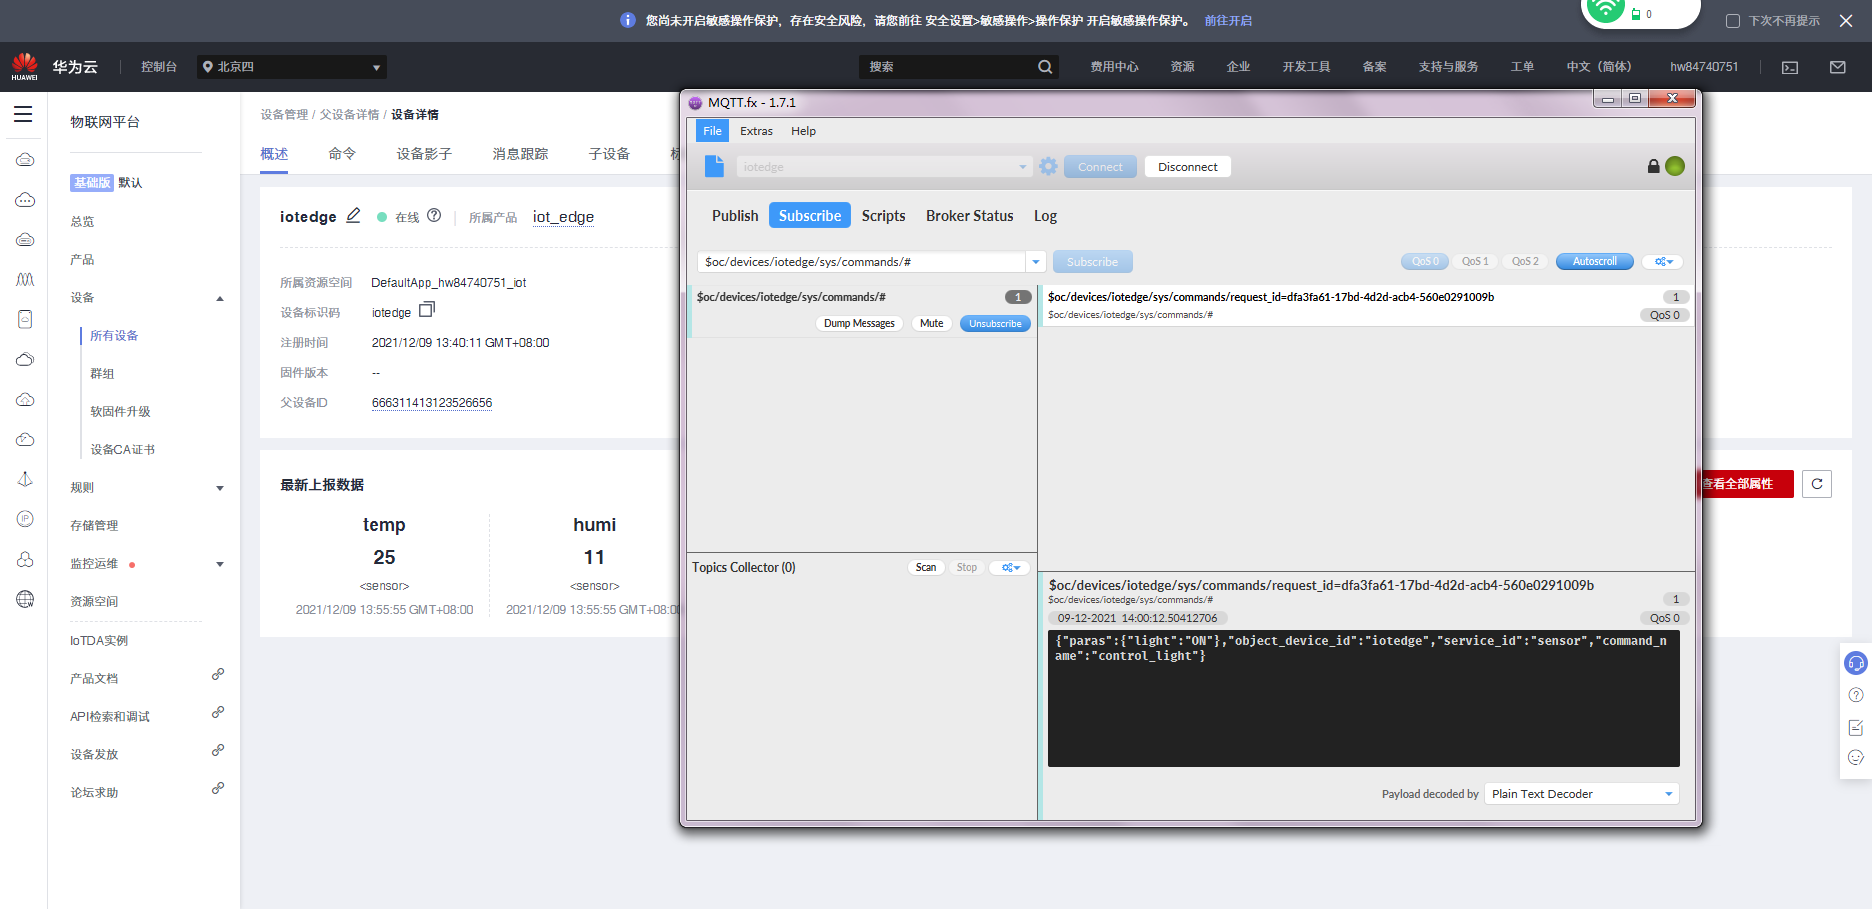1872x909 pixels.
Task: Open the region selector 北京四 dropdown
Action: (291, 67)
